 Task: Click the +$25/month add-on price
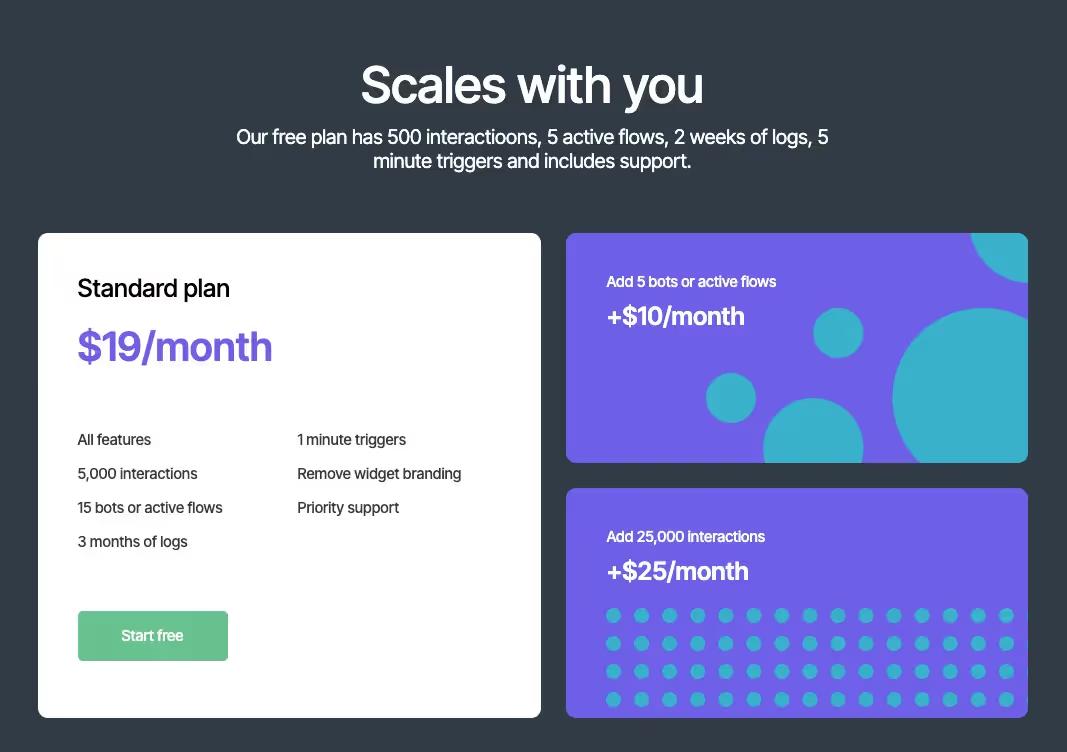[678, 572]
